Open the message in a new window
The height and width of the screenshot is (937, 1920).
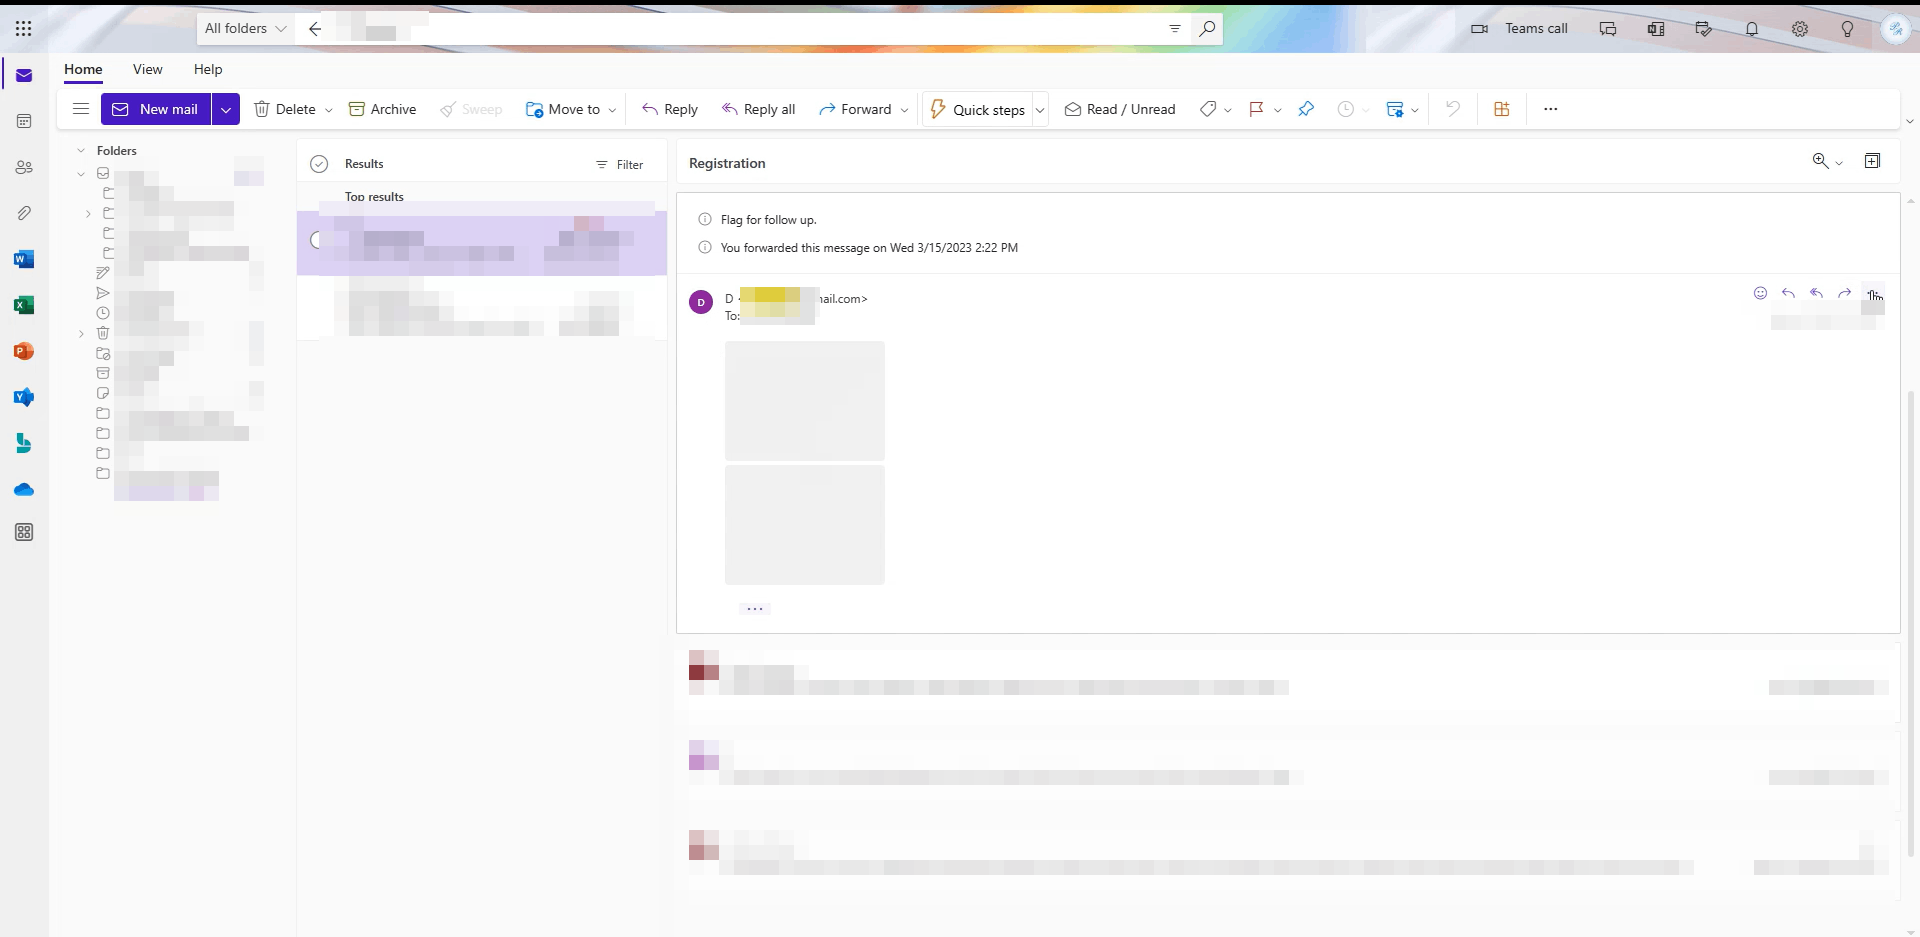(1871, 161)
